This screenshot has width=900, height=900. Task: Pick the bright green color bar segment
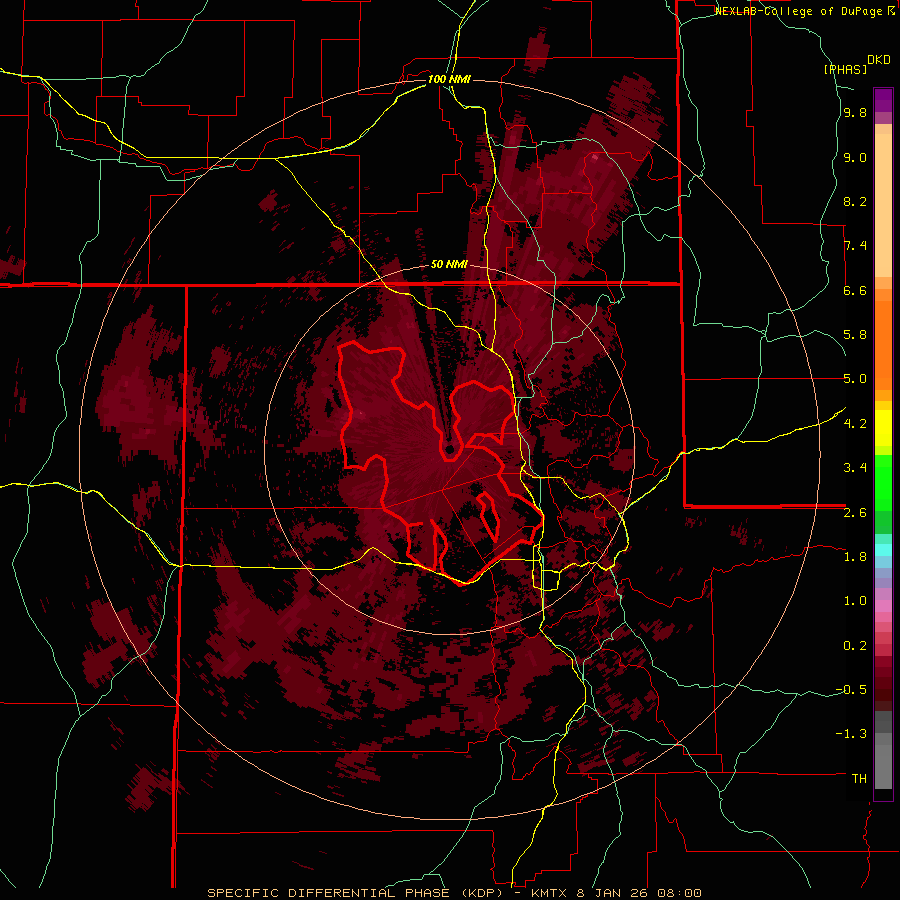pos(883,485)
